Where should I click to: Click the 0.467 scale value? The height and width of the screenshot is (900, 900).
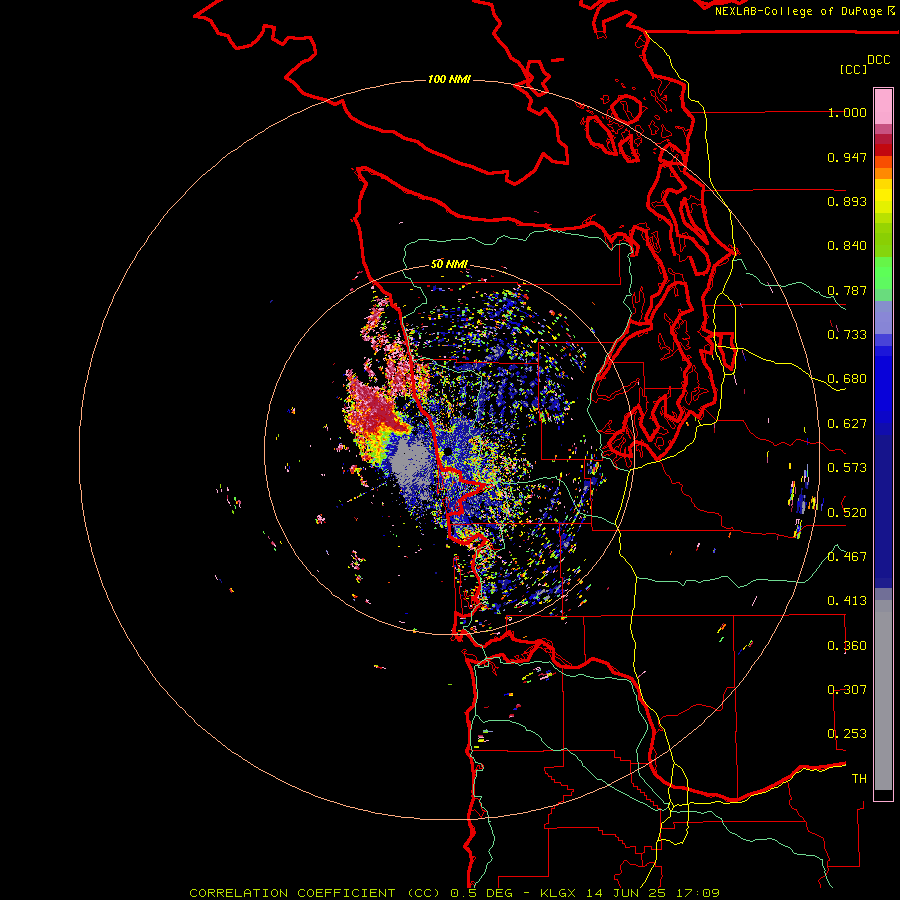click(x=847, y=557)
